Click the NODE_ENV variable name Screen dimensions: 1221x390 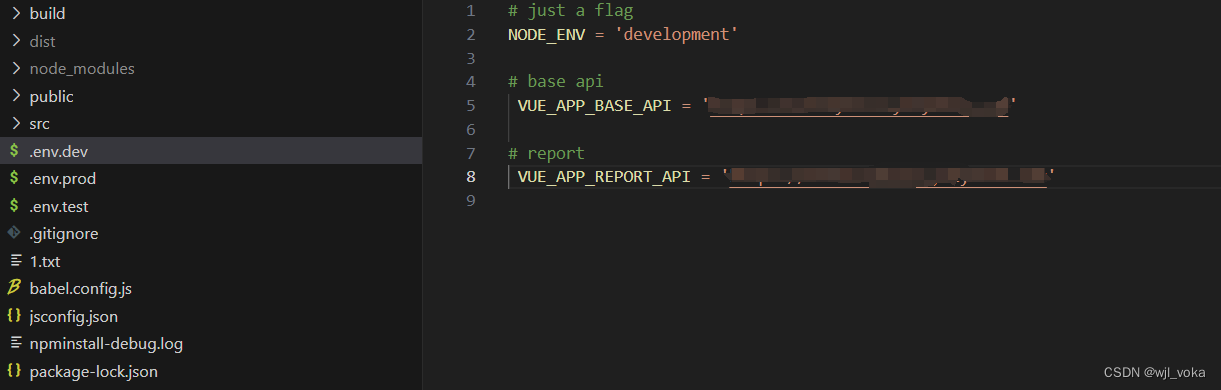pos(546,35)
